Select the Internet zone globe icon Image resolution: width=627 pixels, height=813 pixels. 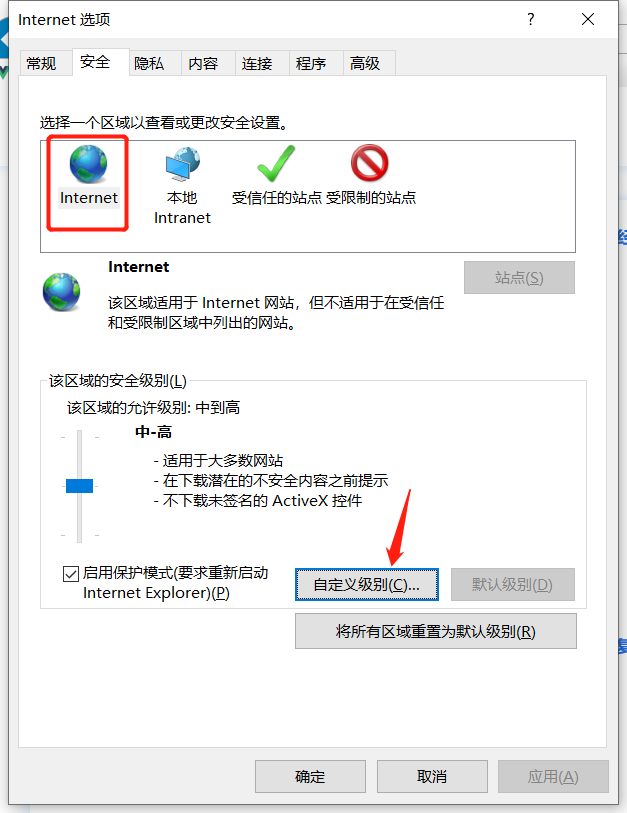click(88, 164)
